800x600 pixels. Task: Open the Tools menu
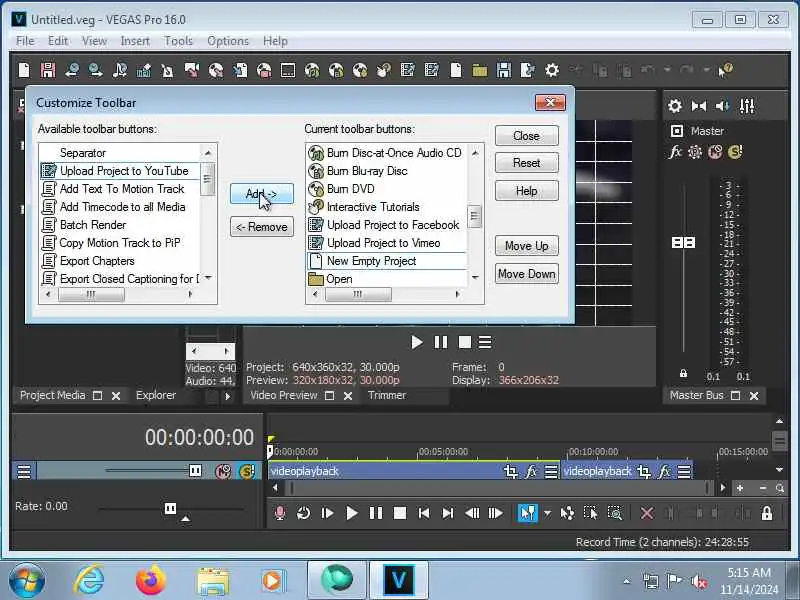[179, 41]
